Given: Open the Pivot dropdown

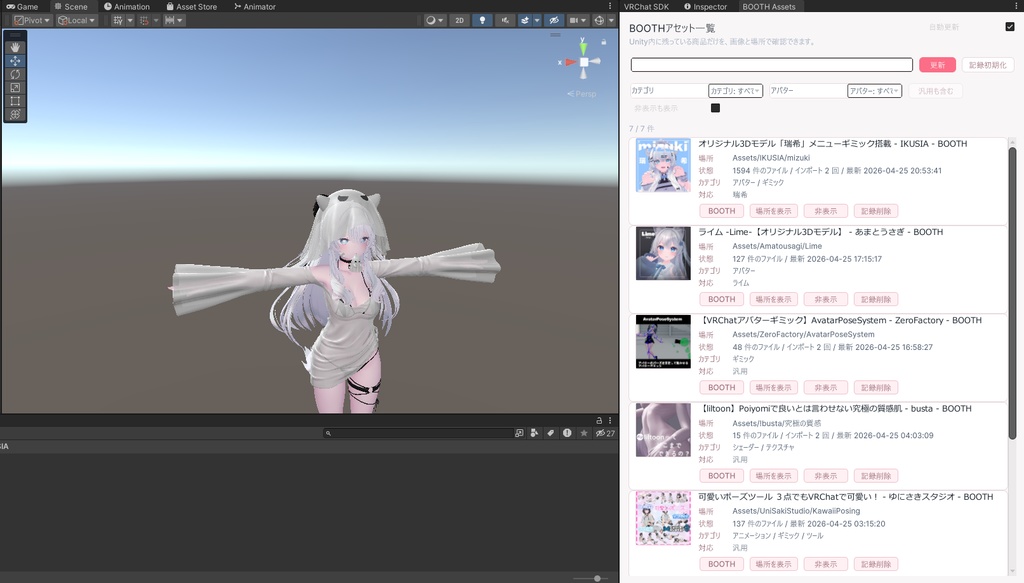Looking at the screenshot, I should (30, 19).
